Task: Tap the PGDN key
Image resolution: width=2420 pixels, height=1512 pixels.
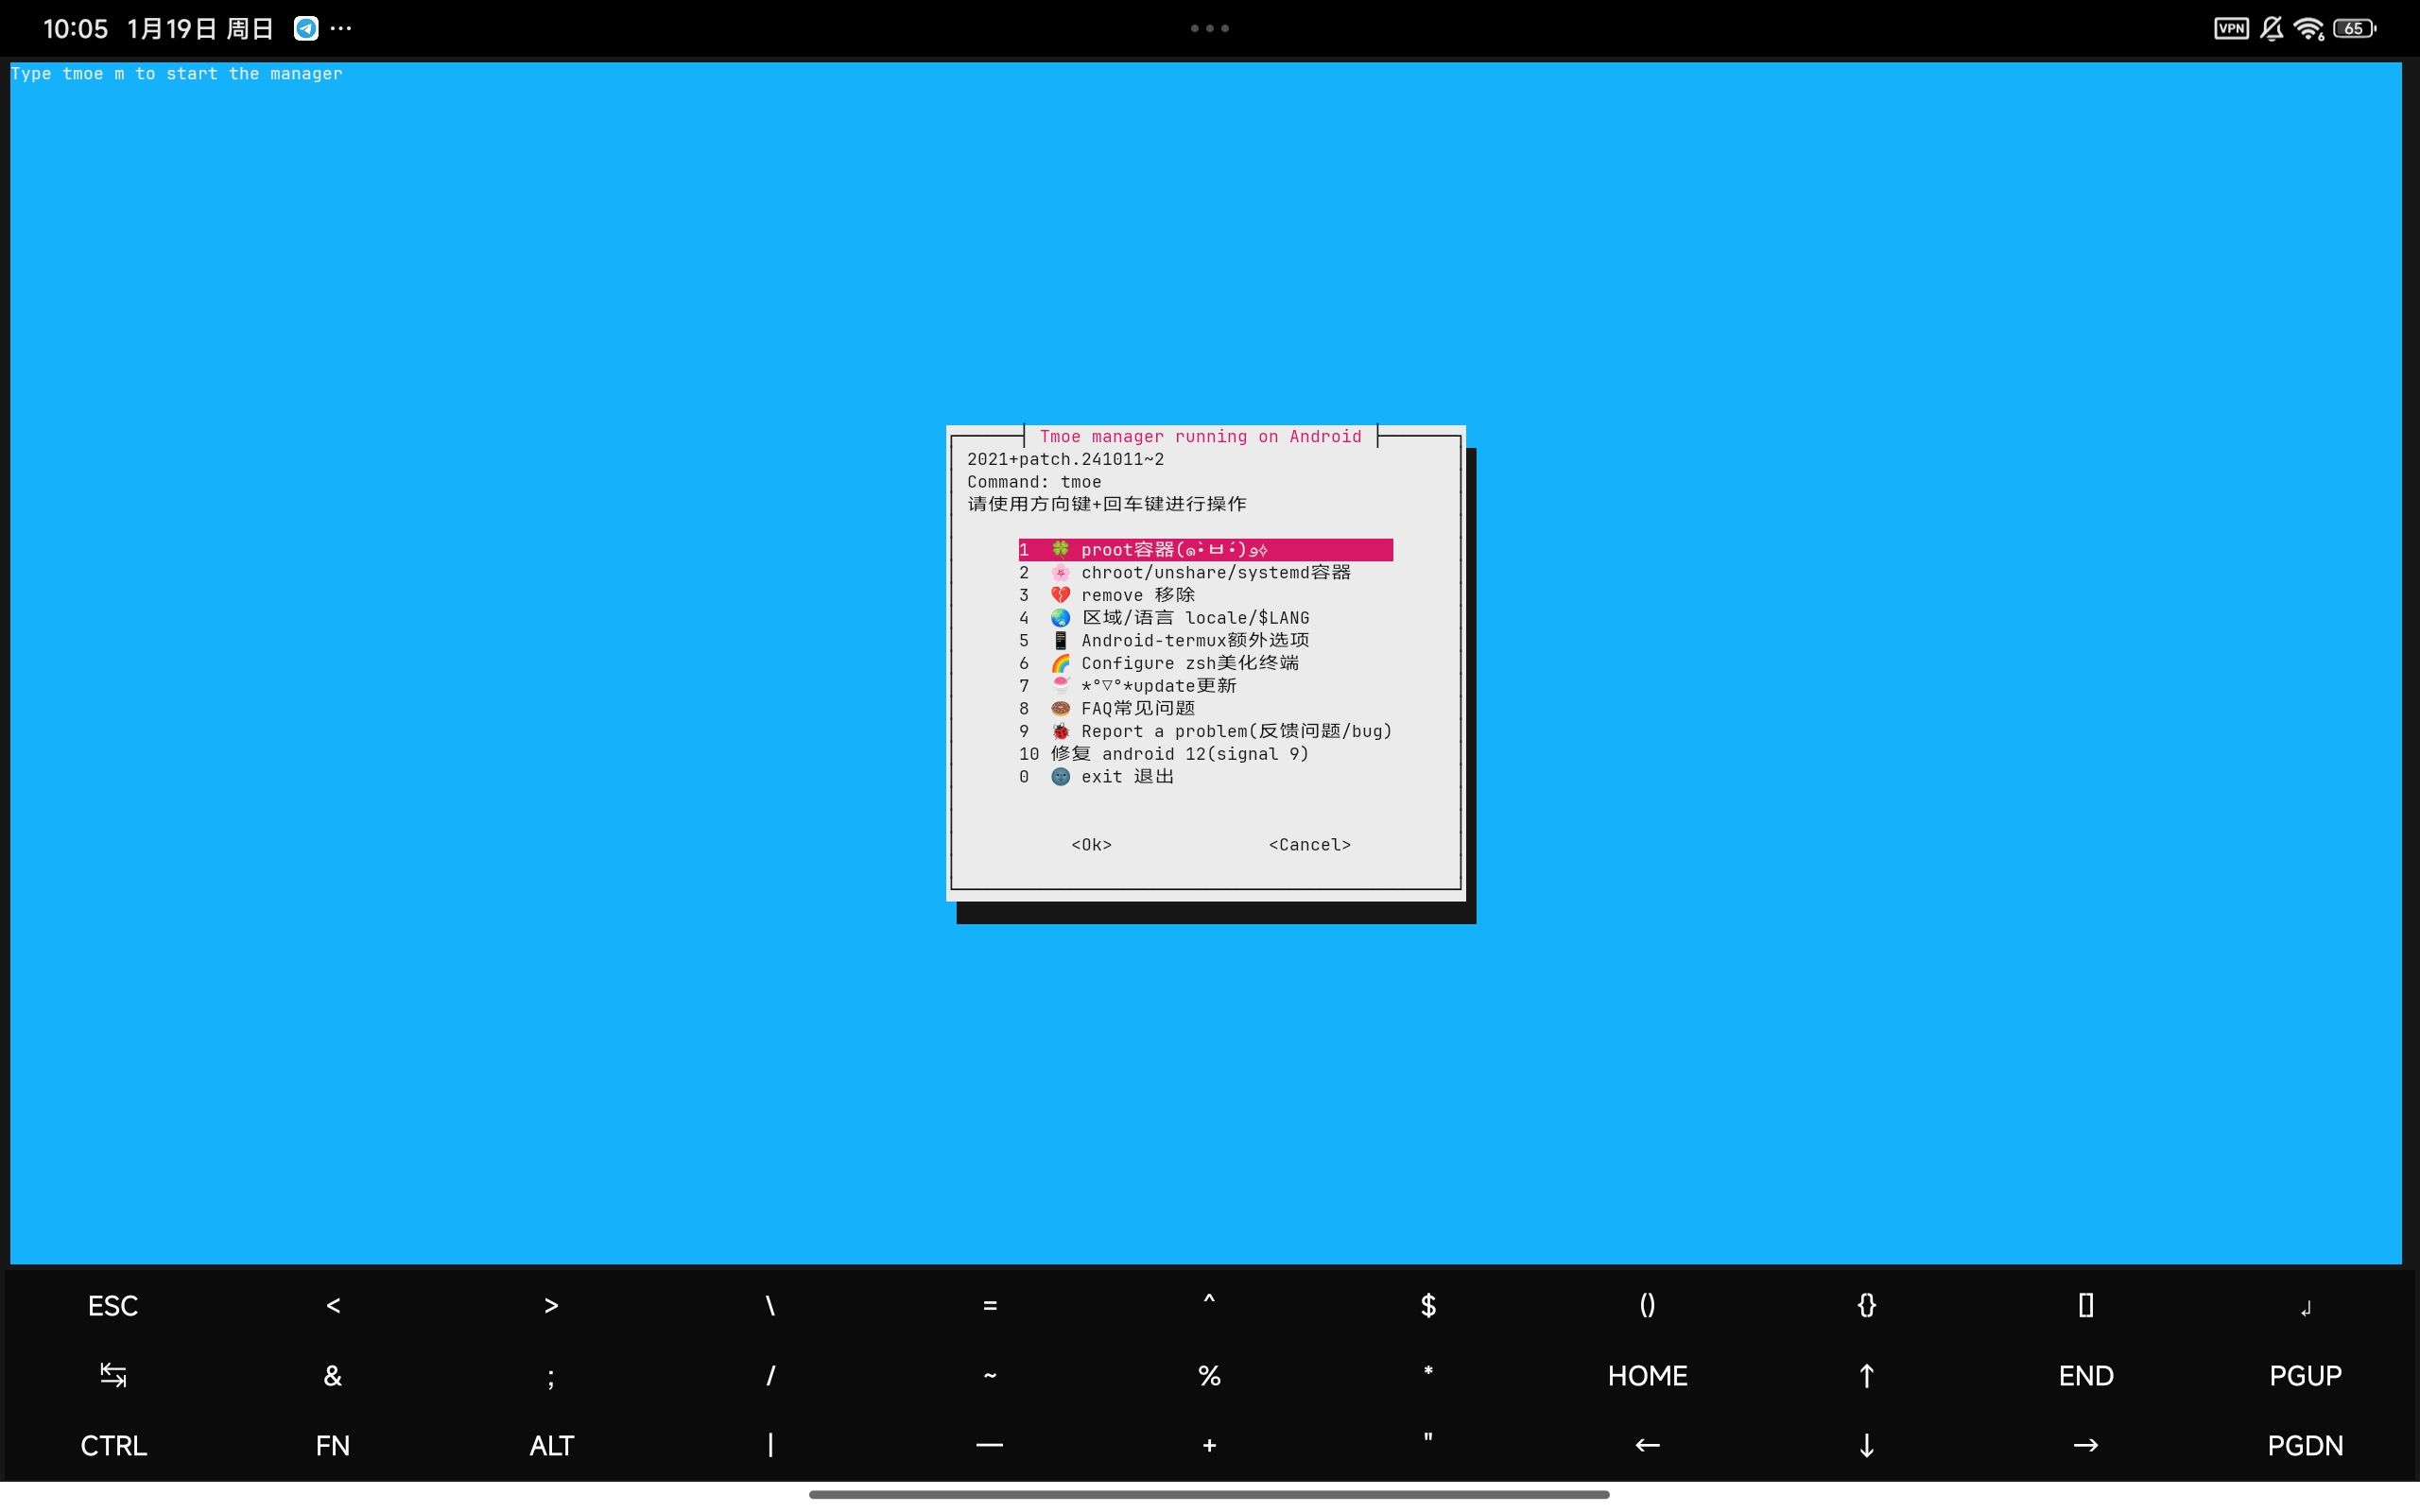Action: coord(2306,1446)
